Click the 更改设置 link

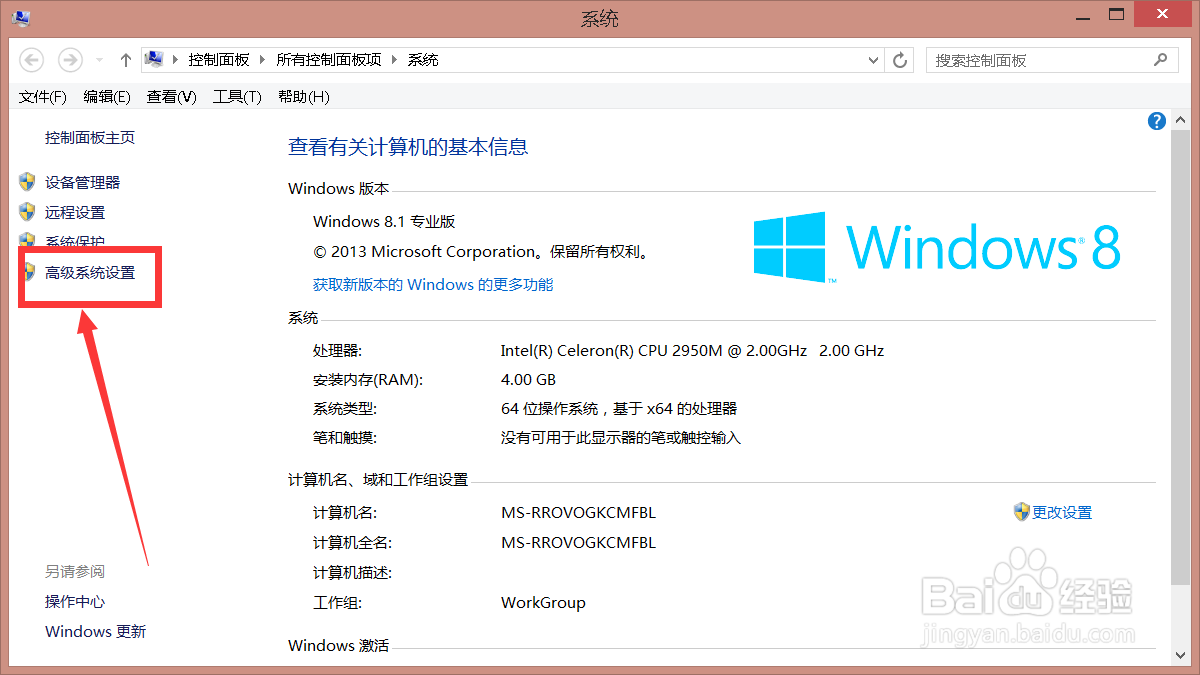pos(1062,513)
